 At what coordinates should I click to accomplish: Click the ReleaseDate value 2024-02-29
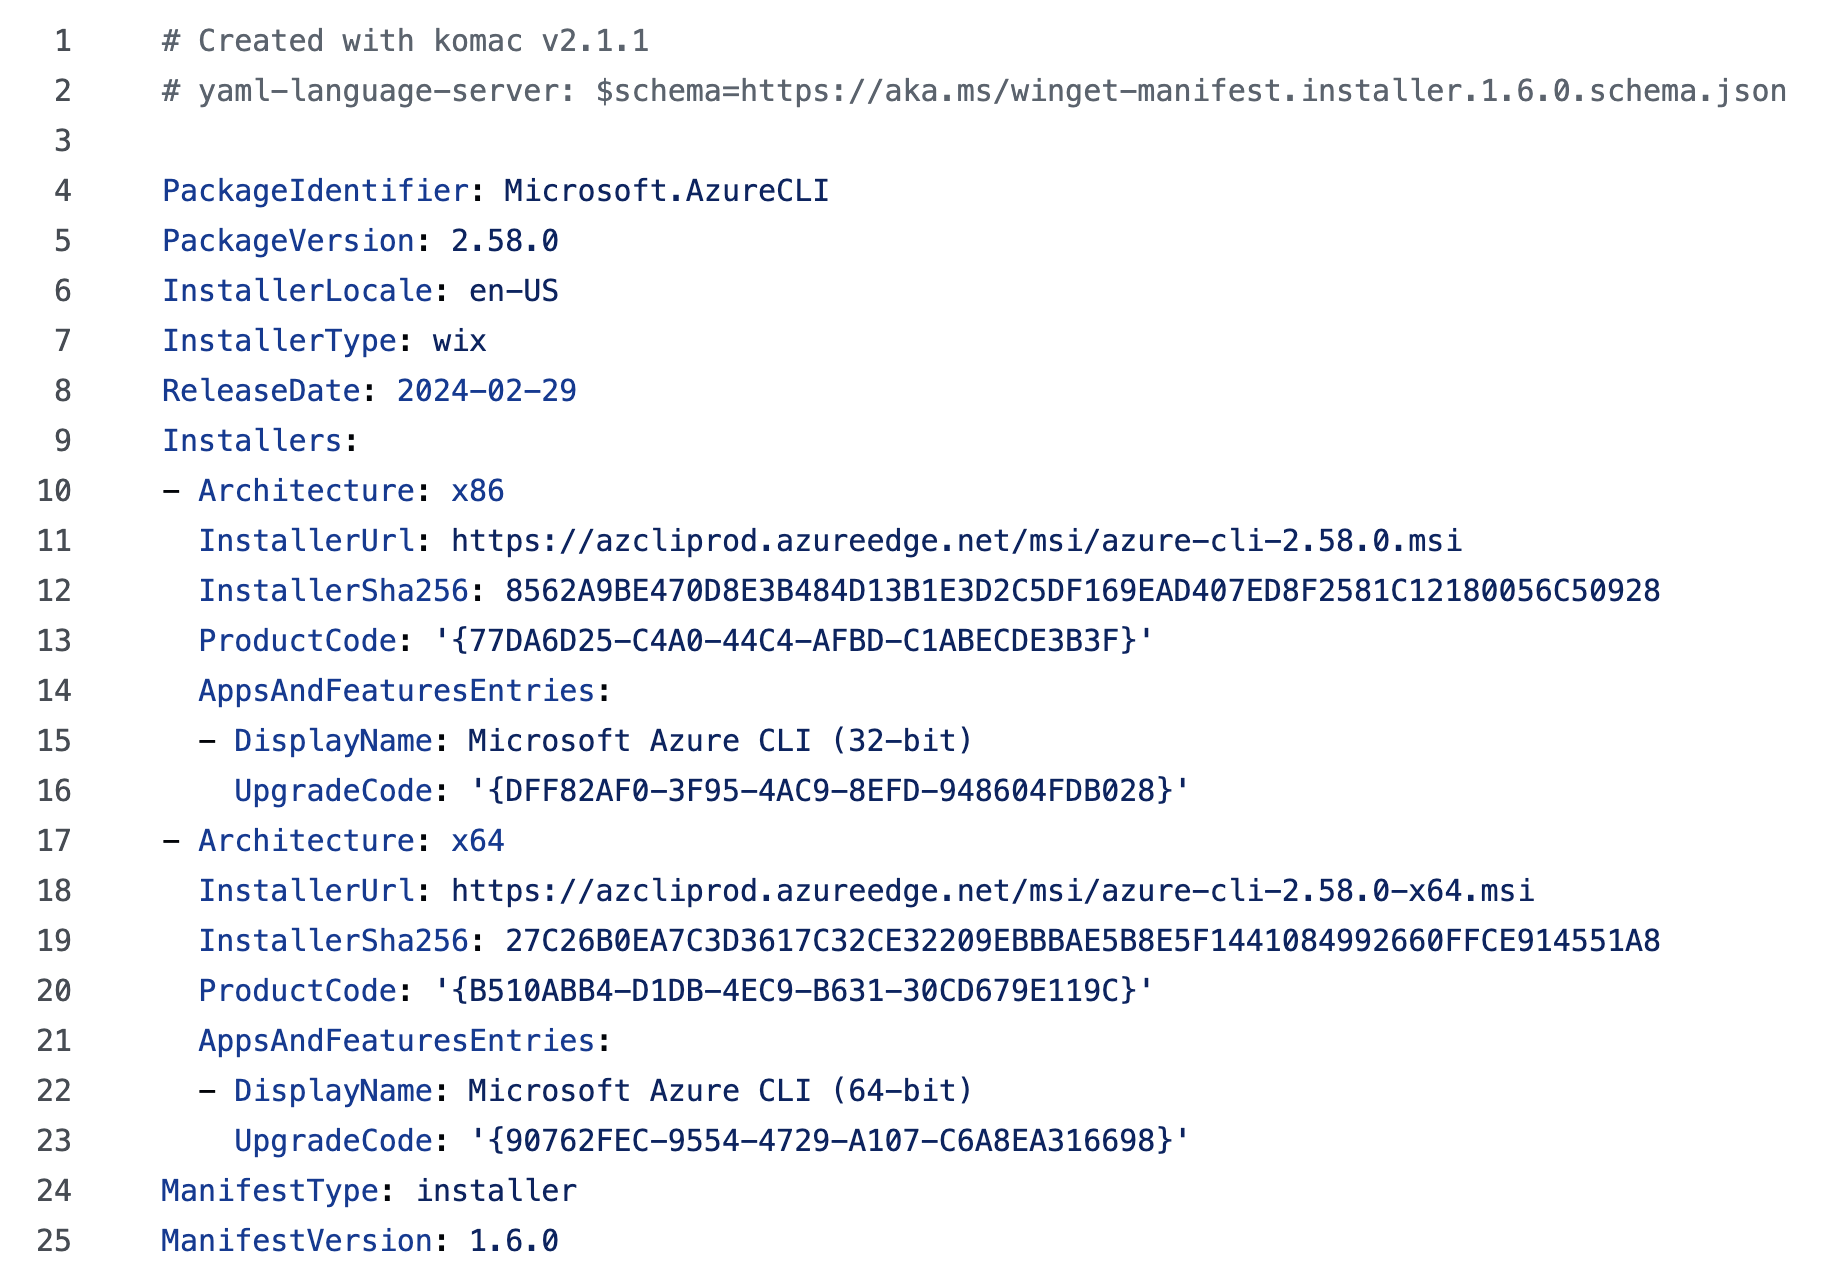tap(486, 391)
